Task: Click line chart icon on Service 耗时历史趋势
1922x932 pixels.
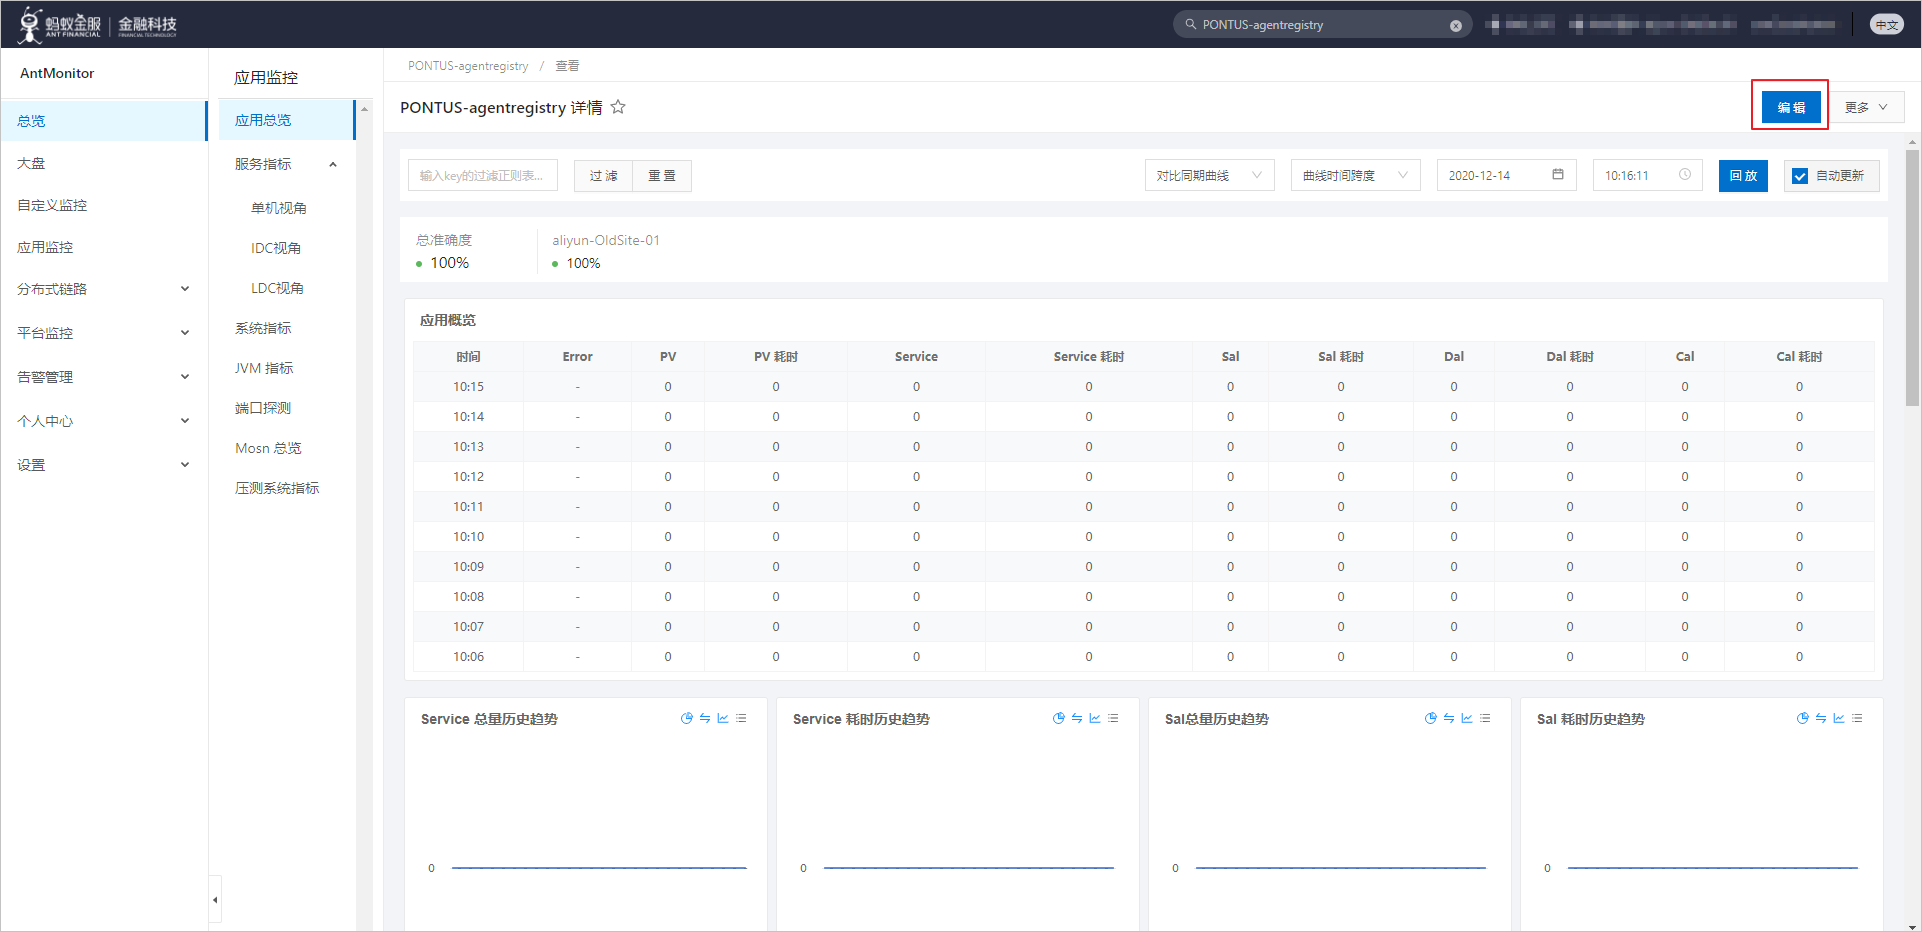Action: point(1095,718)
